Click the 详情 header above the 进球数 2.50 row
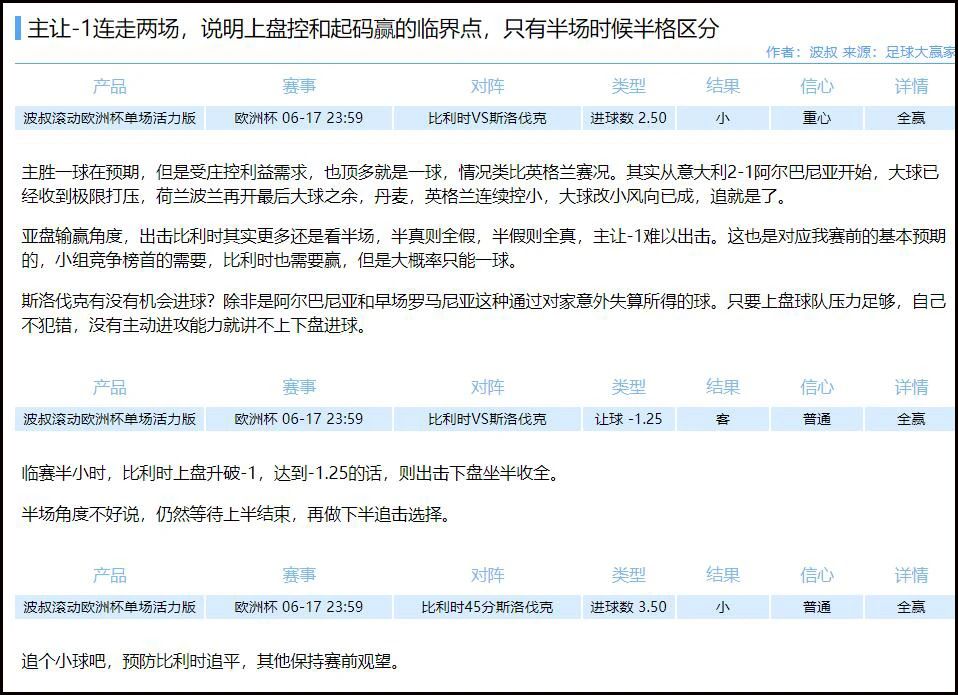Image resolution: width=958 pixels, height=695 pixels. [x=911, y=86]
